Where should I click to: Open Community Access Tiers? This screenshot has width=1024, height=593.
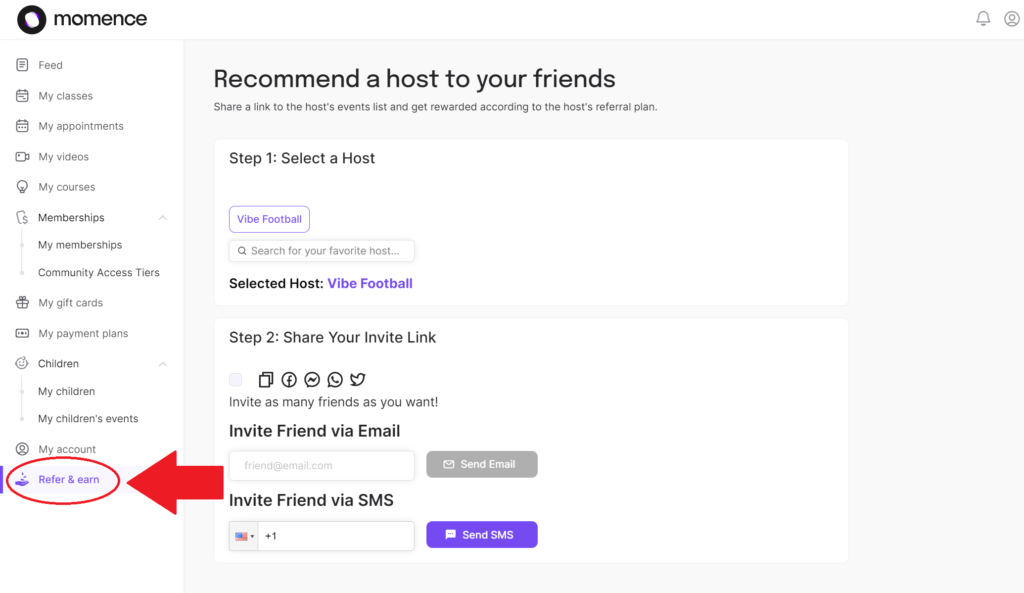(98, 272)
